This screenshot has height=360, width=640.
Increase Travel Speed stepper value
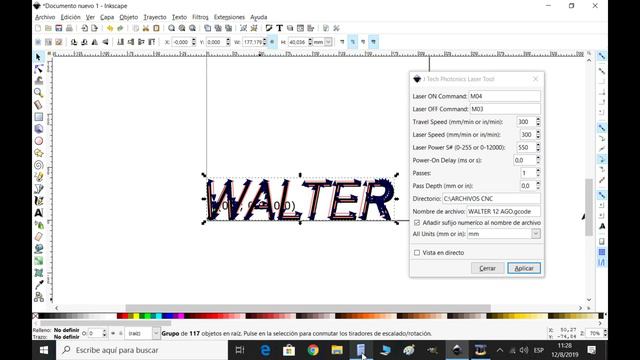click(538, 120)
